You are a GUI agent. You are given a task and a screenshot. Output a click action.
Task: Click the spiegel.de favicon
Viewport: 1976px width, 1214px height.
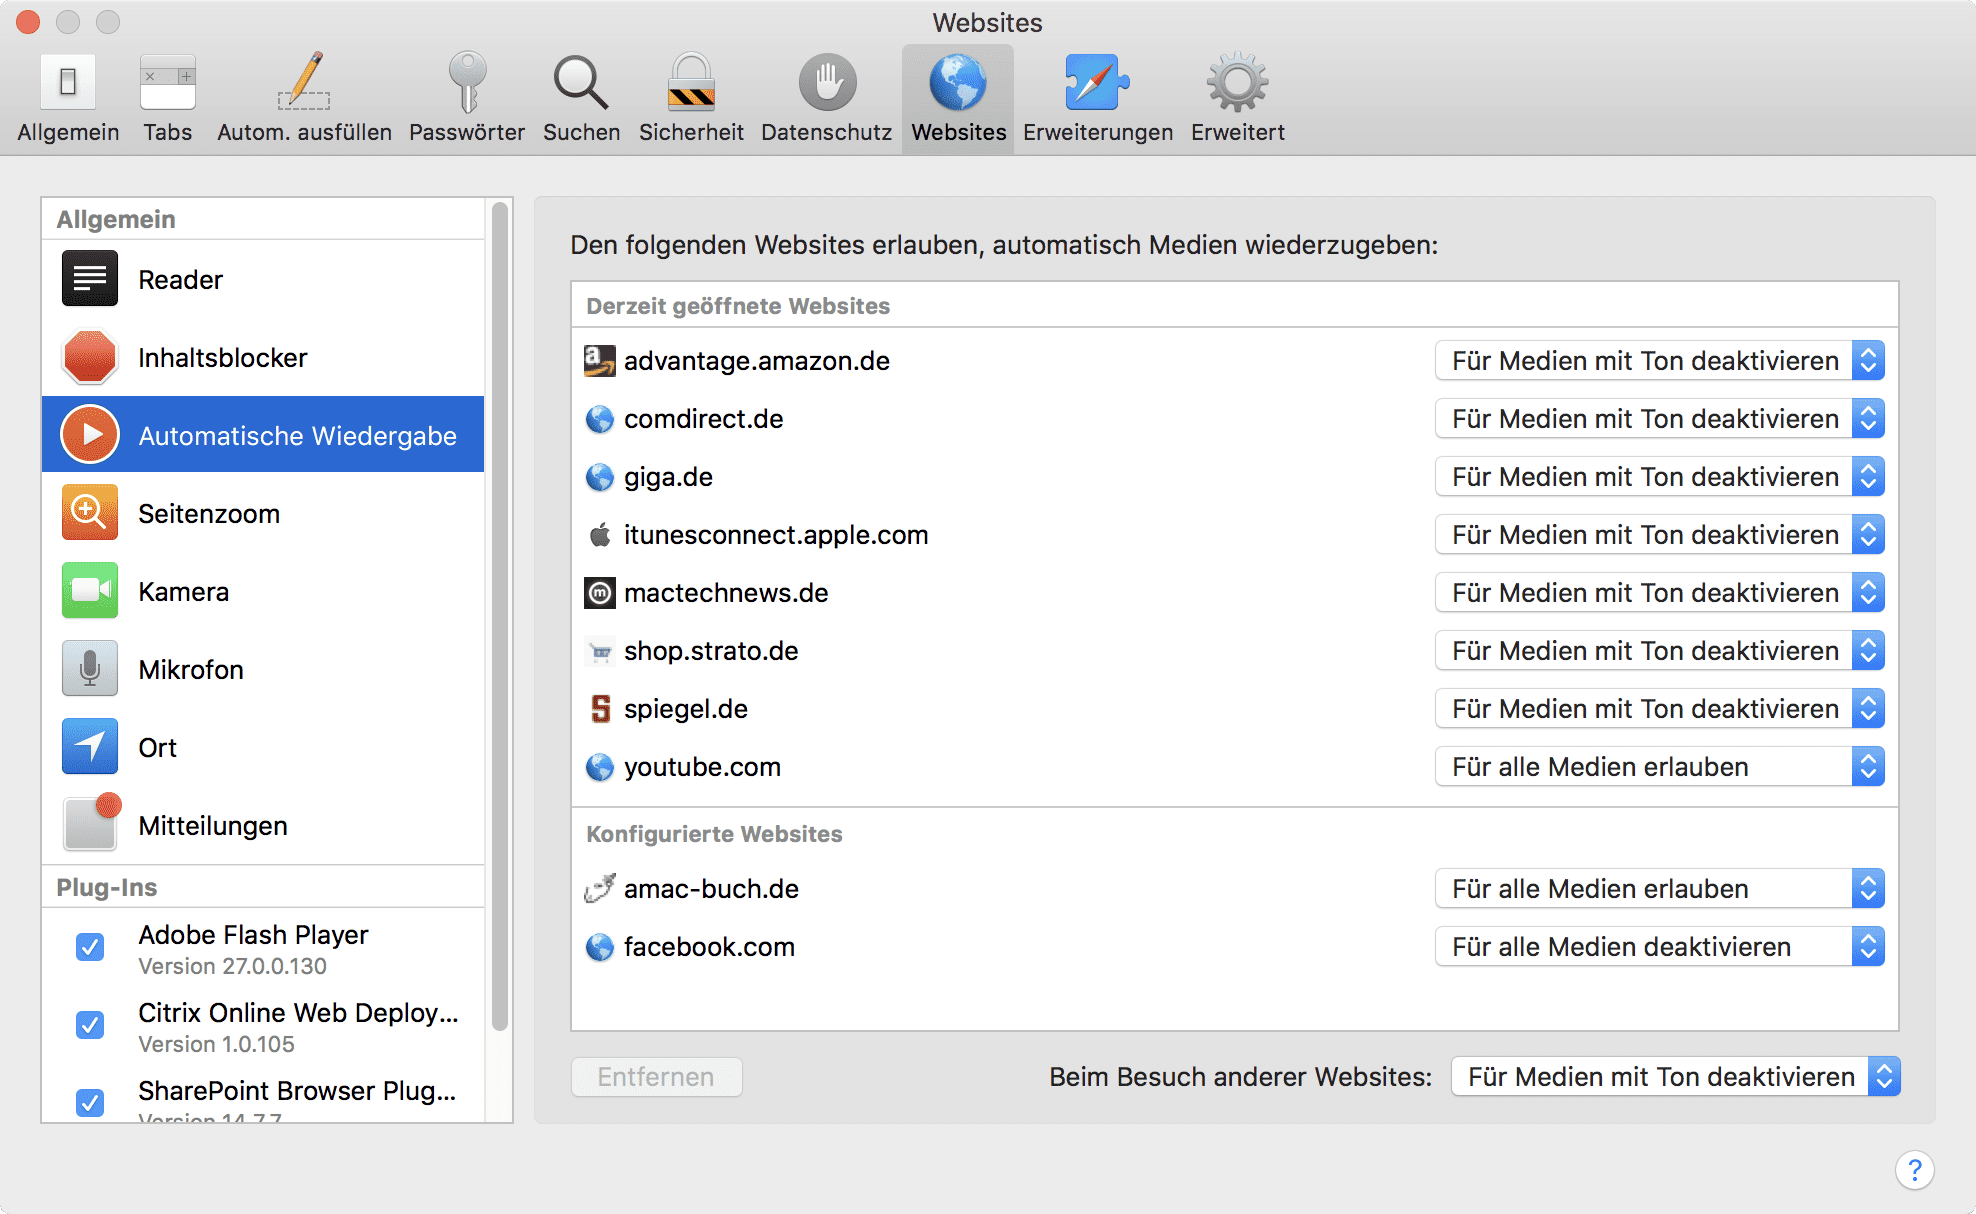[600, 709]
